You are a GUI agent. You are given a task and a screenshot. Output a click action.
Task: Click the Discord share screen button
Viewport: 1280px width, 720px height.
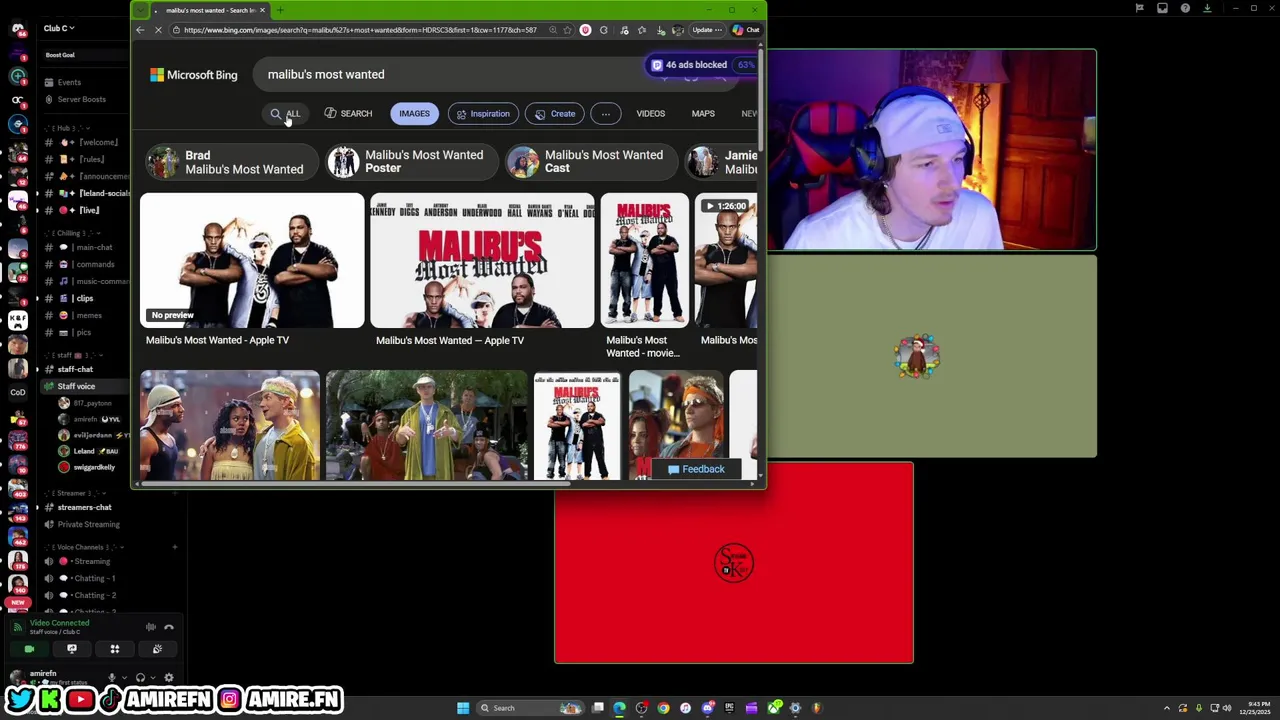coord(72,649)
